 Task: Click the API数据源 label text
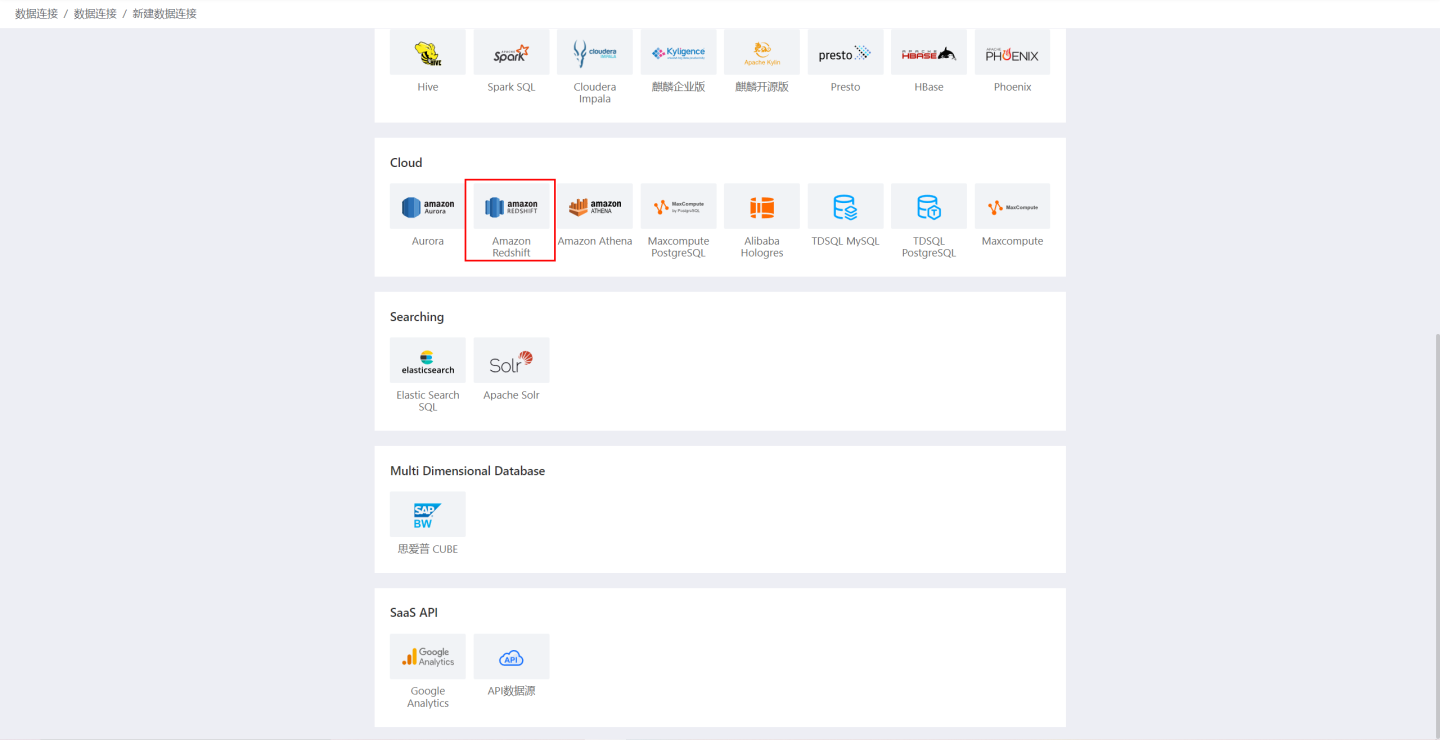click(511, 691)
